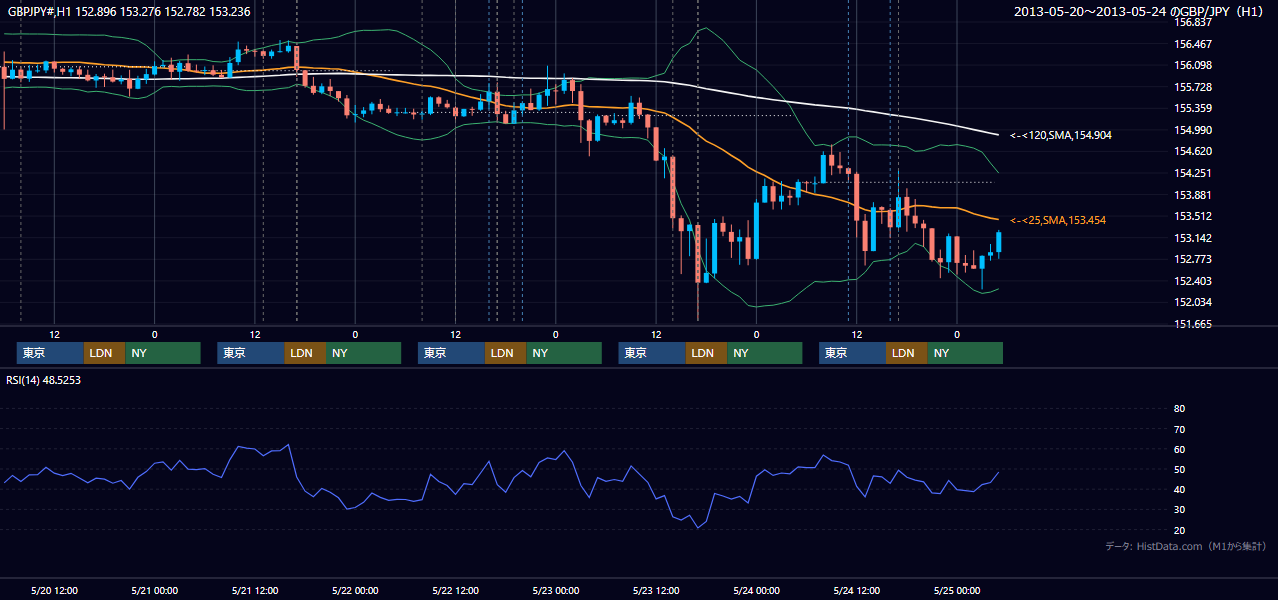Click the 153.881 price label
The width and height of the screenshot is (1278, 600).
pyautogui.click(x=1193, y=195)
